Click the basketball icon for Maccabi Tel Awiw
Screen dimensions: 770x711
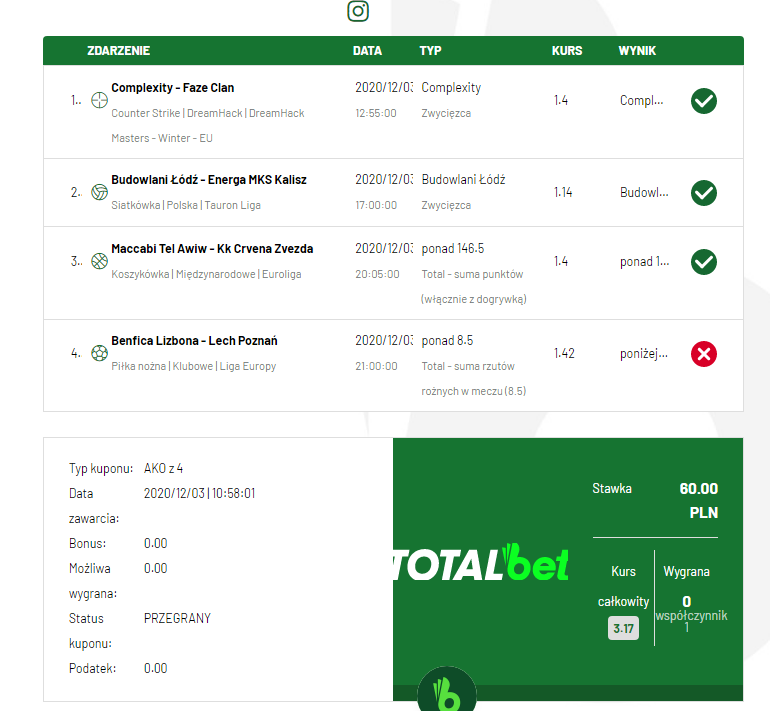[x=99, y=261]
